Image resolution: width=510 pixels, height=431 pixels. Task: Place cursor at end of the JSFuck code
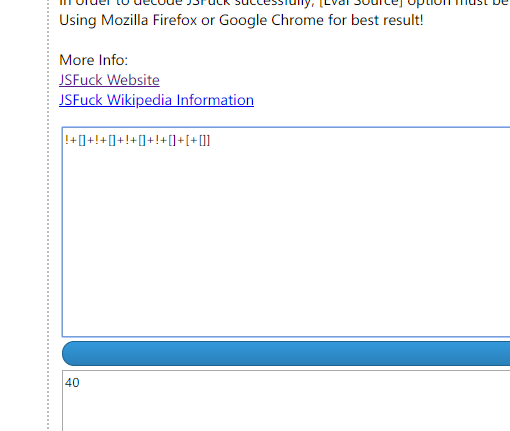211,140
